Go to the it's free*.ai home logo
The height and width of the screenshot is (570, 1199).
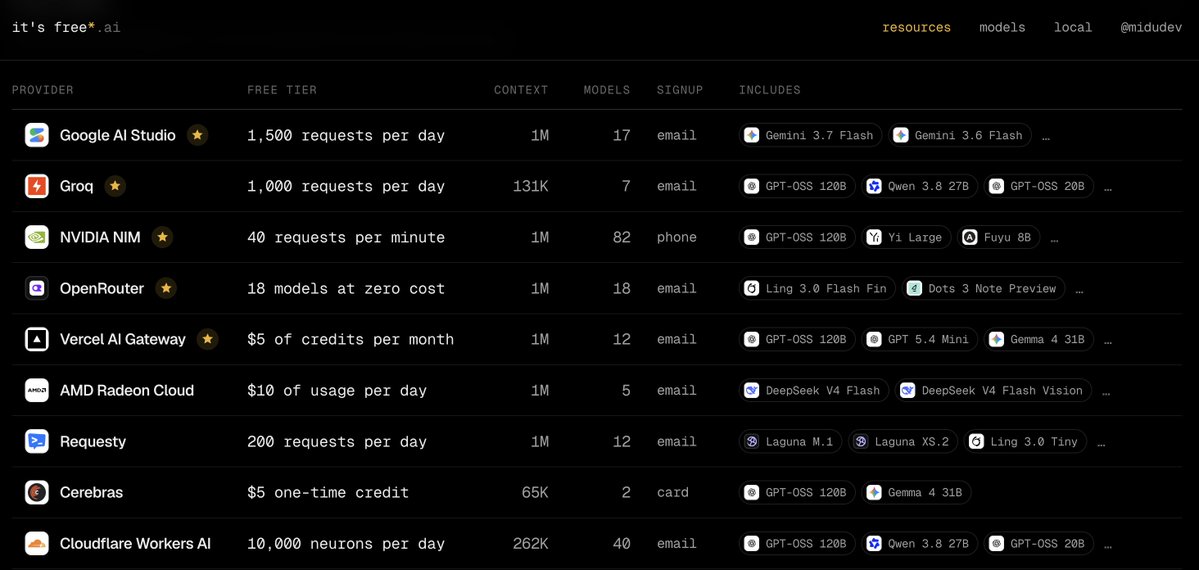click(67, 28)
